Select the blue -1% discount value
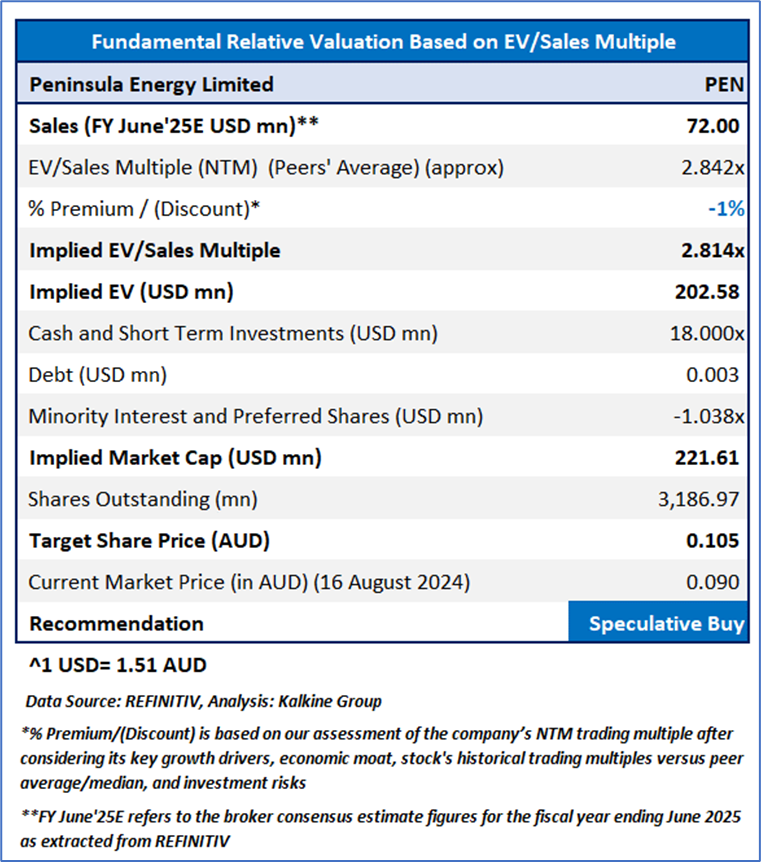 pyautogui.click(x=727, y=209)
